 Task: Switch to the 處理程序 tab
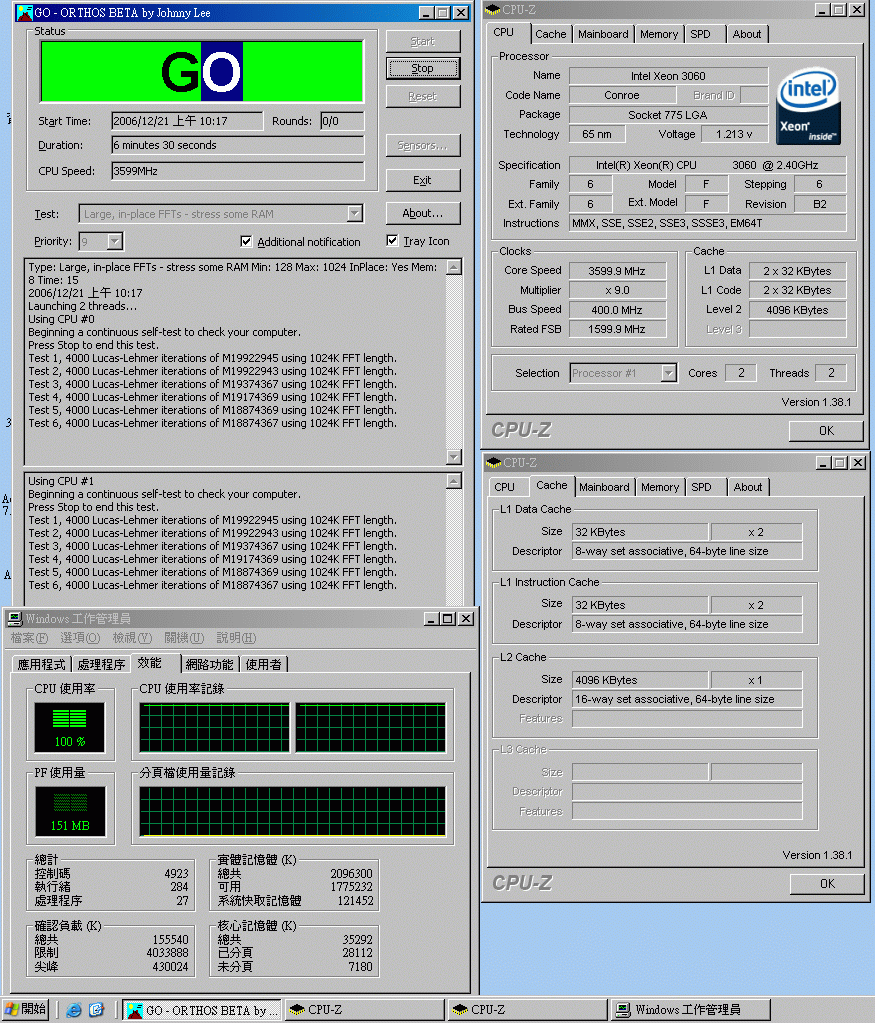pos(101,664)
